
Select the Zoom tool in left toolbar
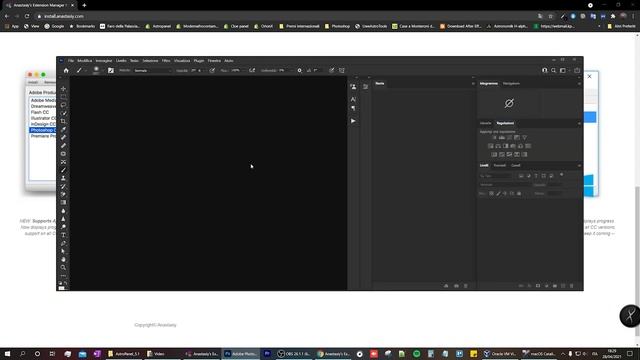coord(63,267)
